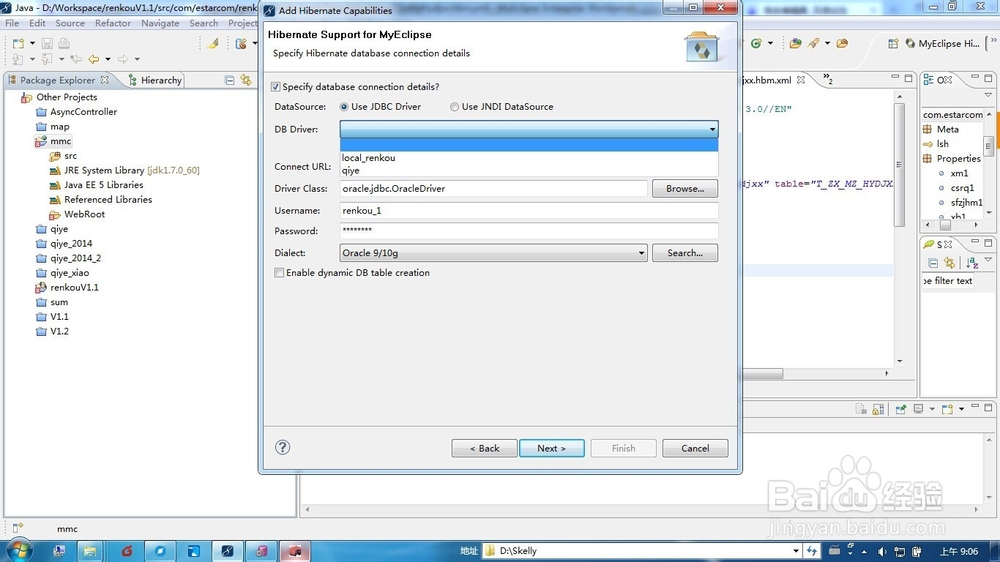Click the back navigation arrow in toolbar
The width and height of the screenshot is (1000, 562).
(94, 59)
